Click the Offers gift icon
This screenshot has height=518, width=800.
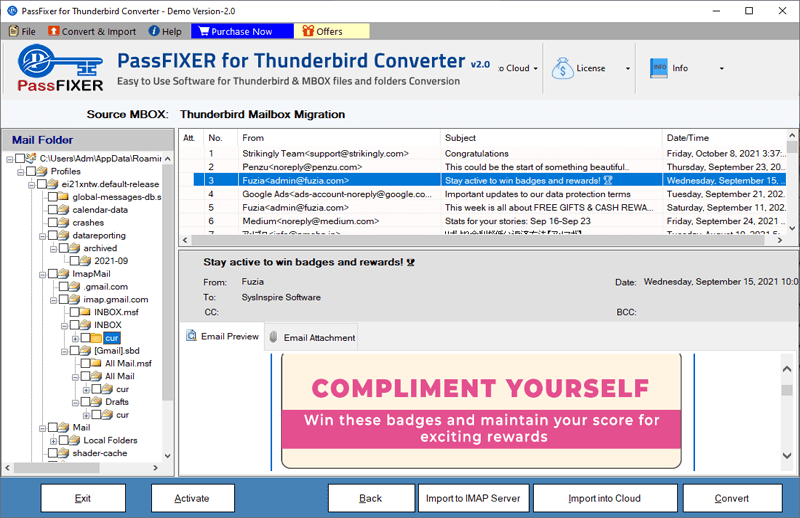[x=308, y=31]
